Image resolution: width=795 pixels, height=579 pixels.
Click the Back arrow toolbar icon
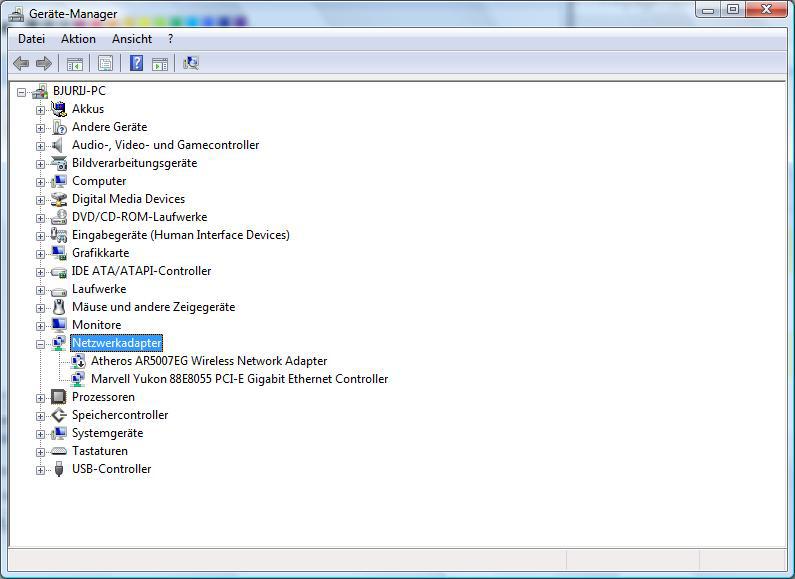(x=21, y=63)
